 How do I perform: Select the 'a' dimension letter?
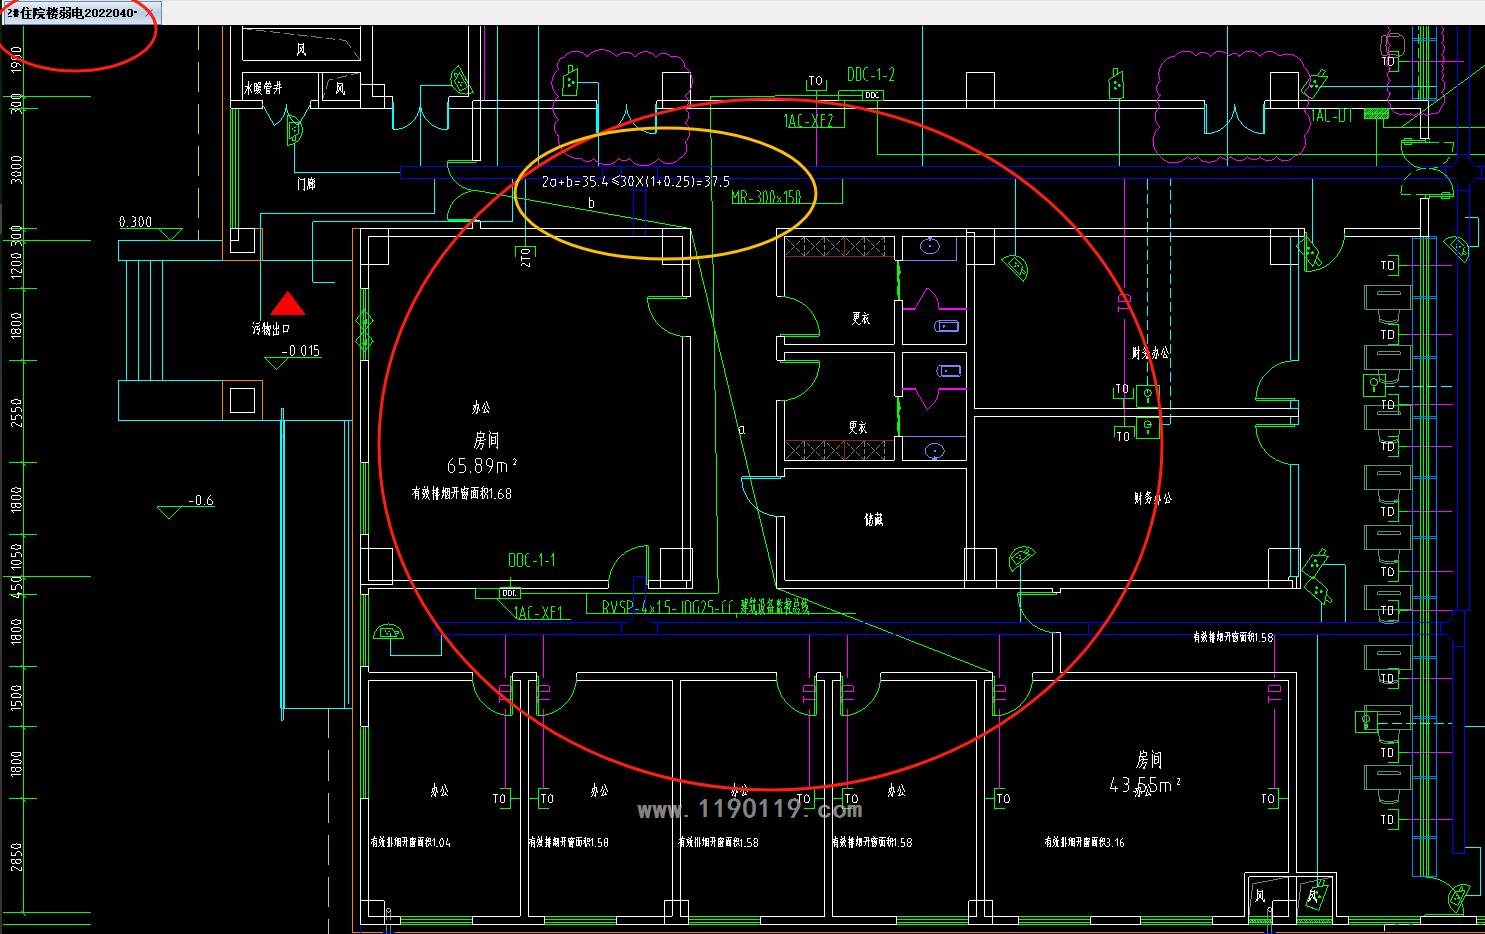pyautogui.click(x=741, y=429)
